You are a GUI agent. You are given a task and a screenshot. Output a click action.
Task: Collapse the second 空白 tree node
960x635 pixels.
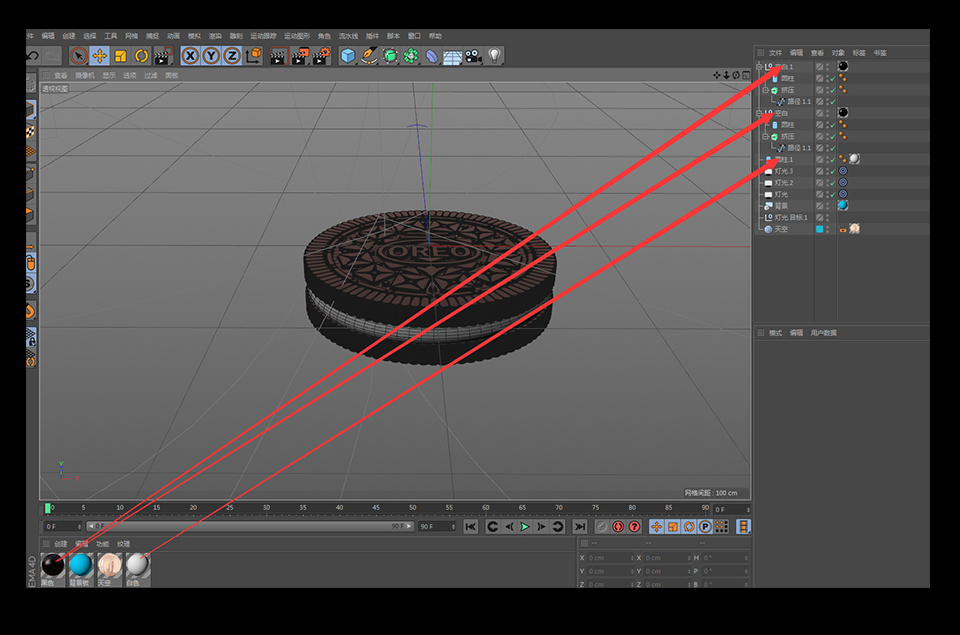[759, 113]
